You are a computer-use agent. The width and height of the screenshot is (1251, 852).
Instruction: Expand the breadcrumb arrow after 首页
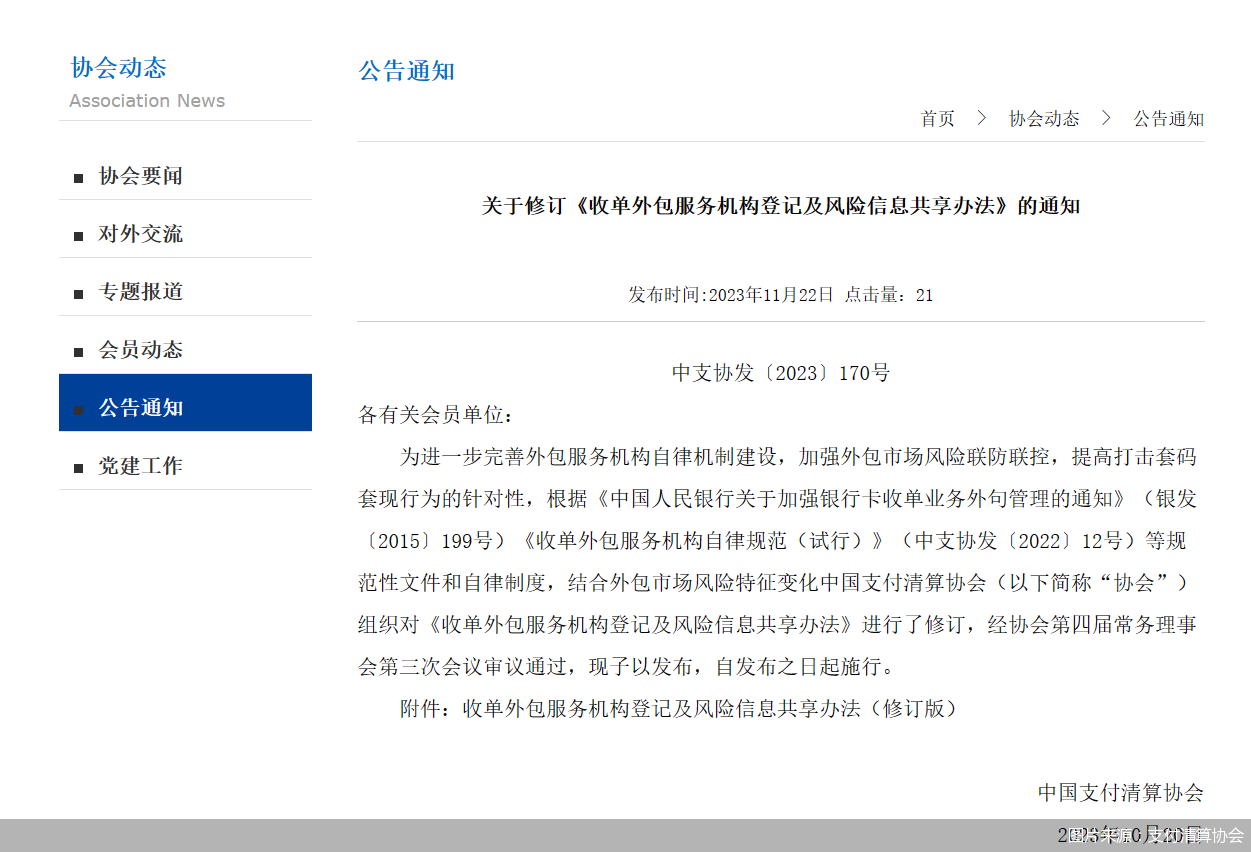click(x=981, y=118)
